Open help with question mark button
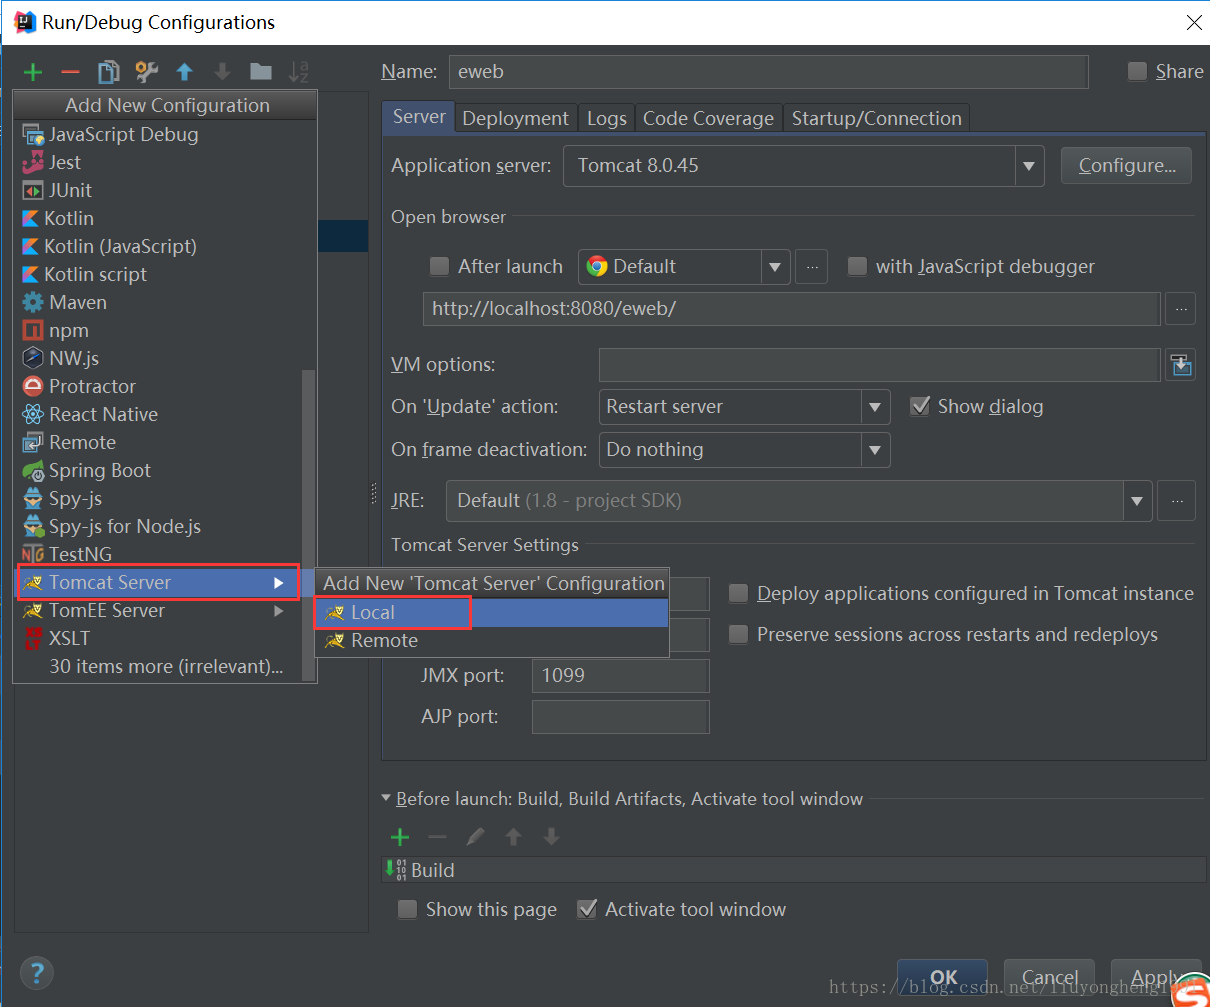 coord(37,972)
